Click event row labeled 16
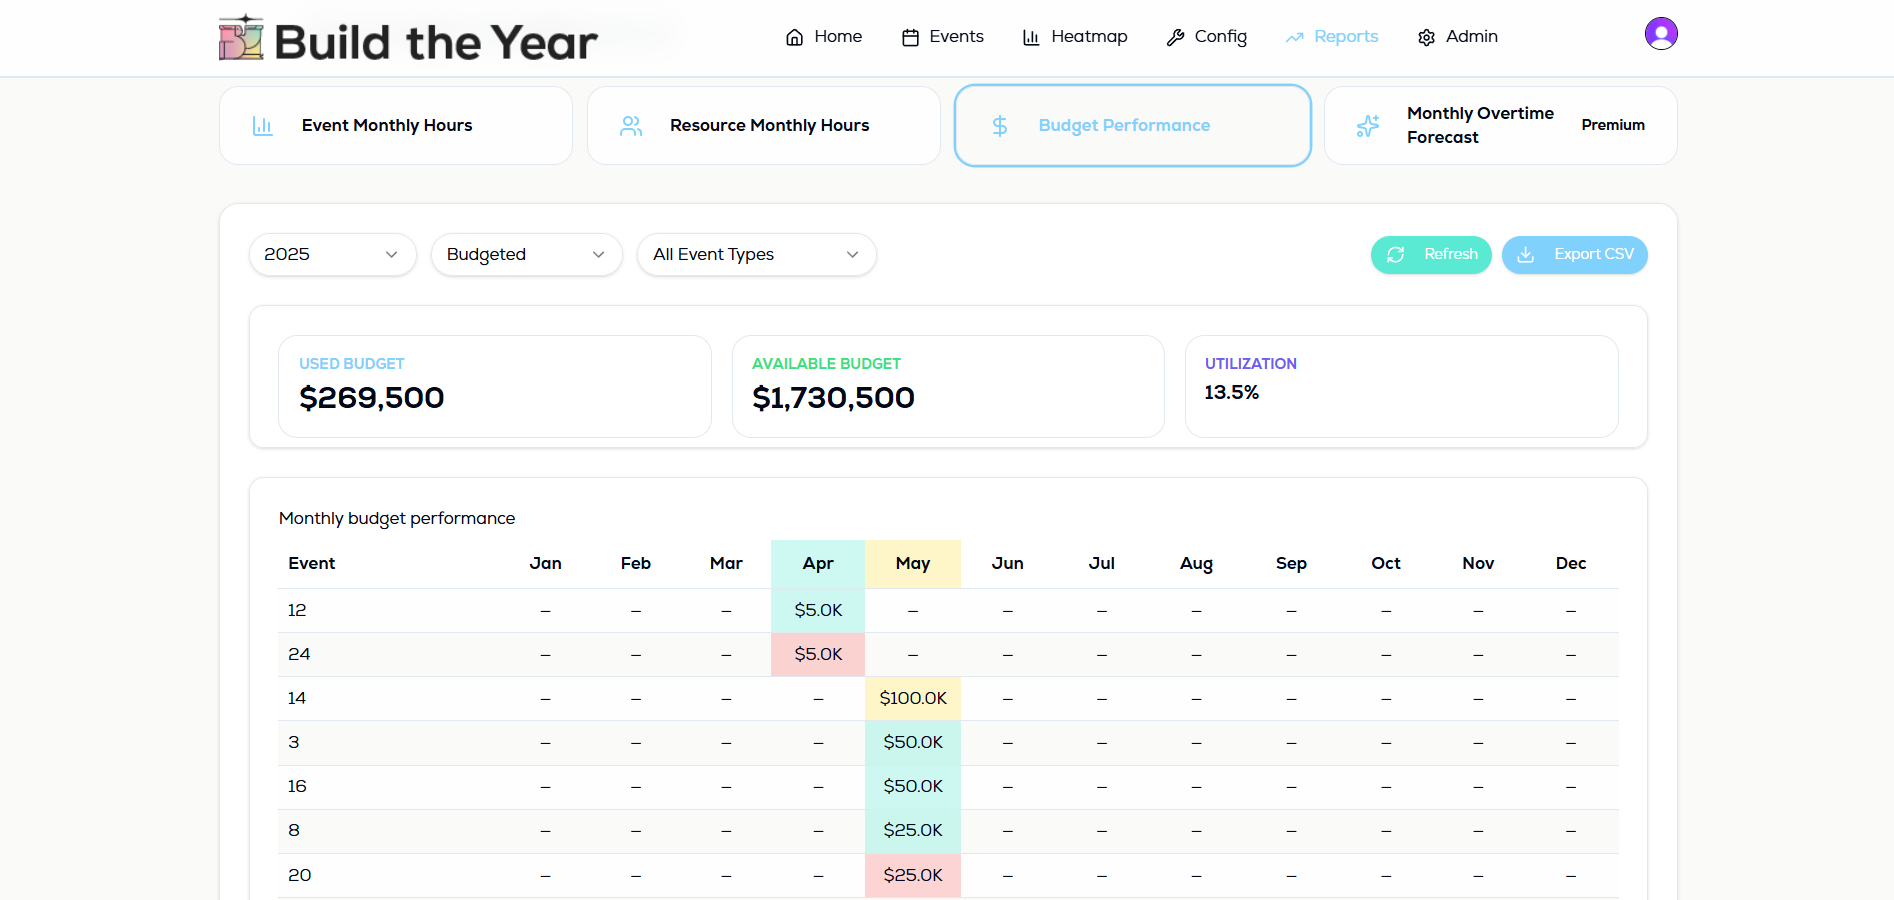 pos(948,787)
